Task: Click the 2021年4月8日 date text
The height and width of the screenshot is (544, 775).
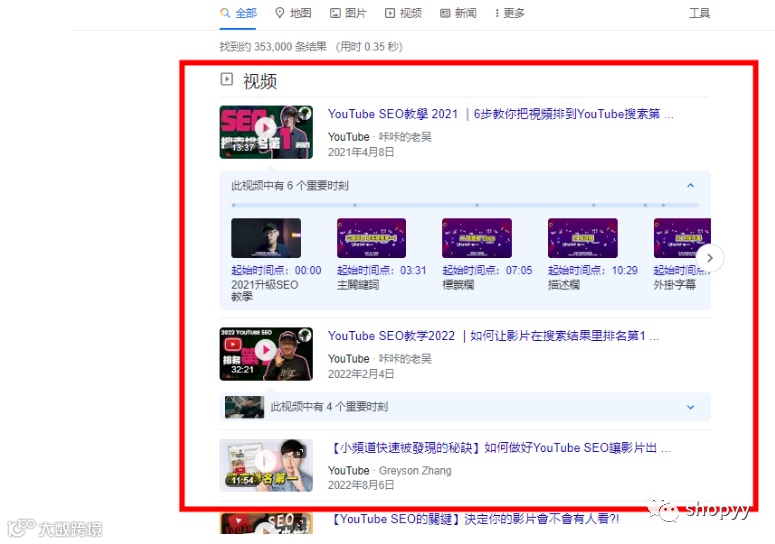Action: 361,152
